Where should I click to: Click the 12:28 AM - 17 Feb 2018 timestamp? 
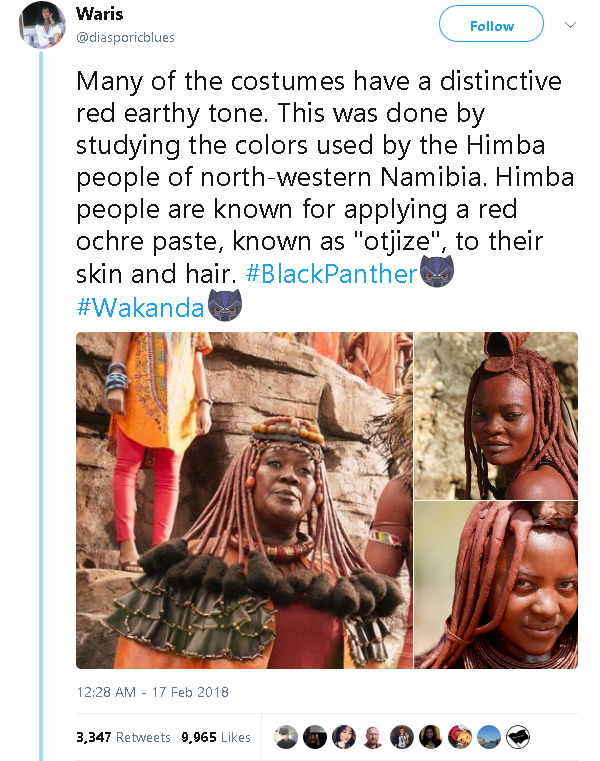(x=153, y=692)
